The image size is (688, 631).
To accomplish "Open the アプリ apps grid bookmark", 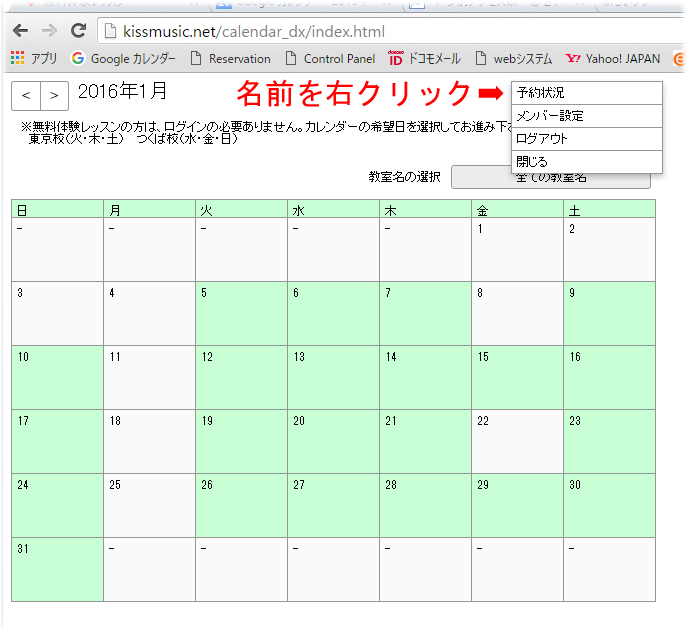I will (x=34, y=58).
